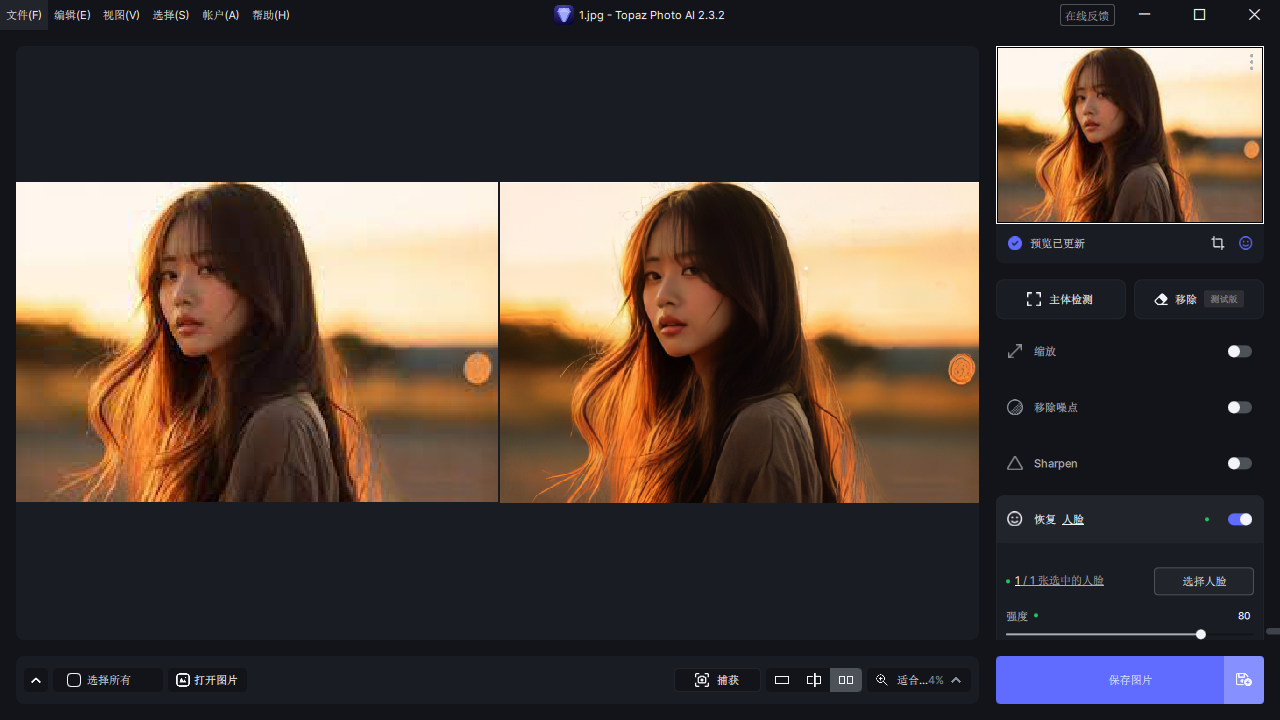Check the 选择所有 checkbox
Screen dimensions: 1280x720
click(x=74, y=680)
